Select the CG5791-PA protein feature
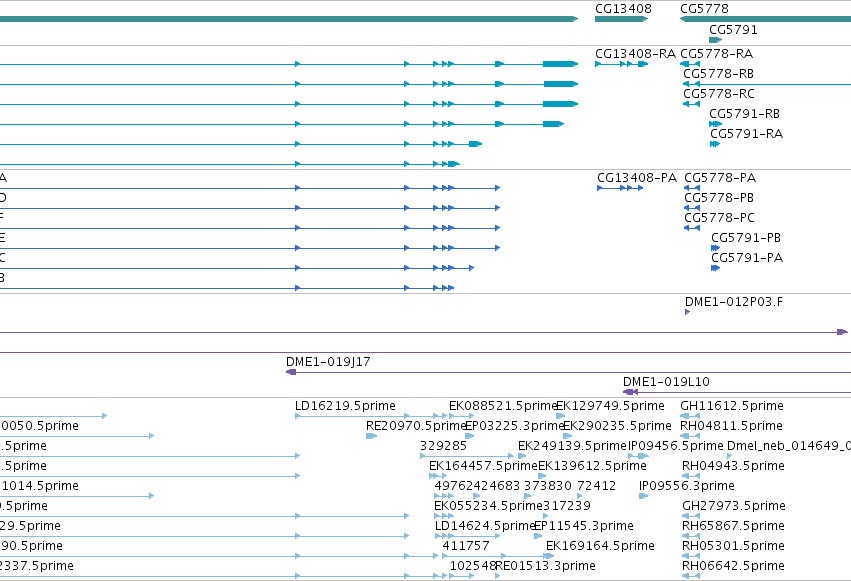 pos(715,269)
